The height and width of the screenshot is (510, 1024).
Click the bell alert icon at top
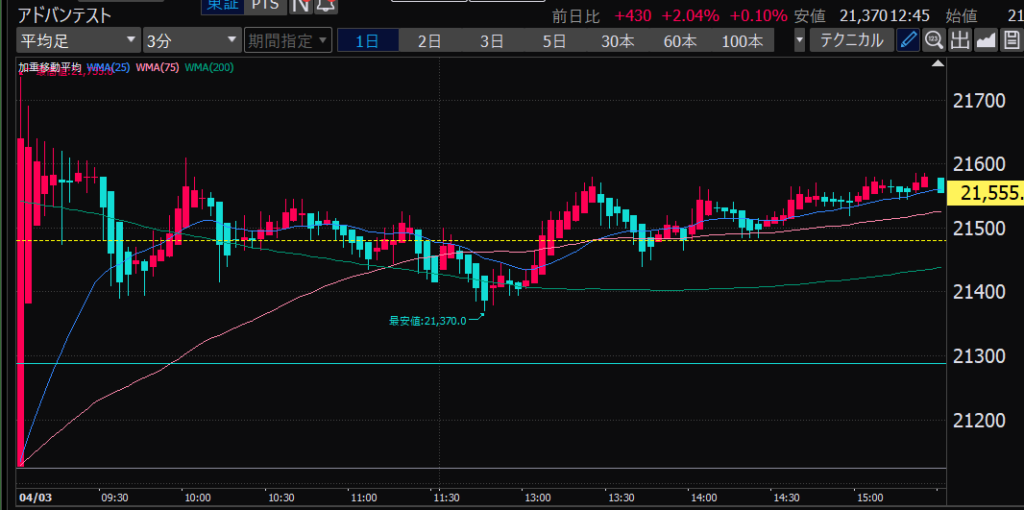(326, 5)
